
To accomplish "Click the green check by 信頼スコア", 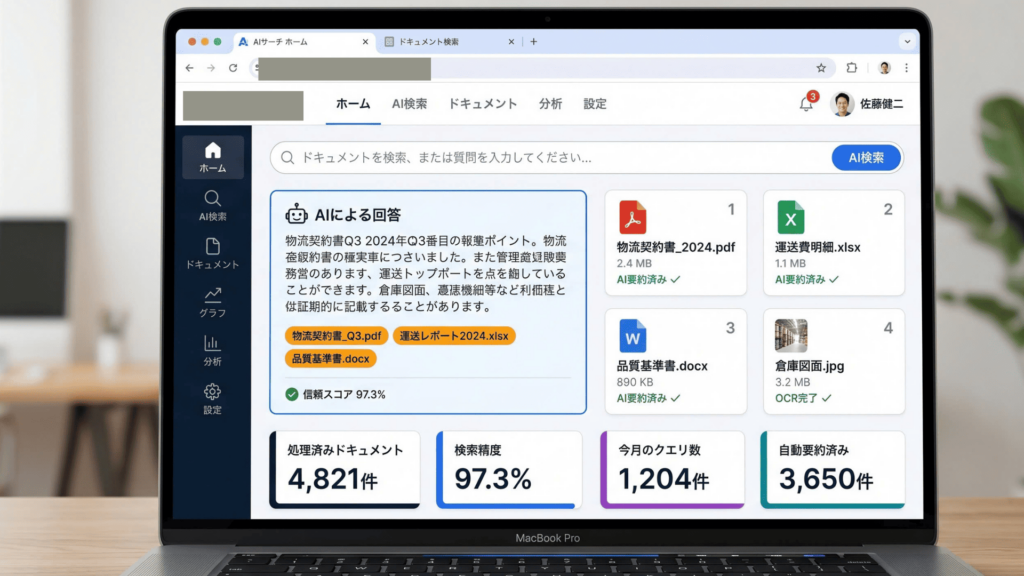I will tap(292, 394).
